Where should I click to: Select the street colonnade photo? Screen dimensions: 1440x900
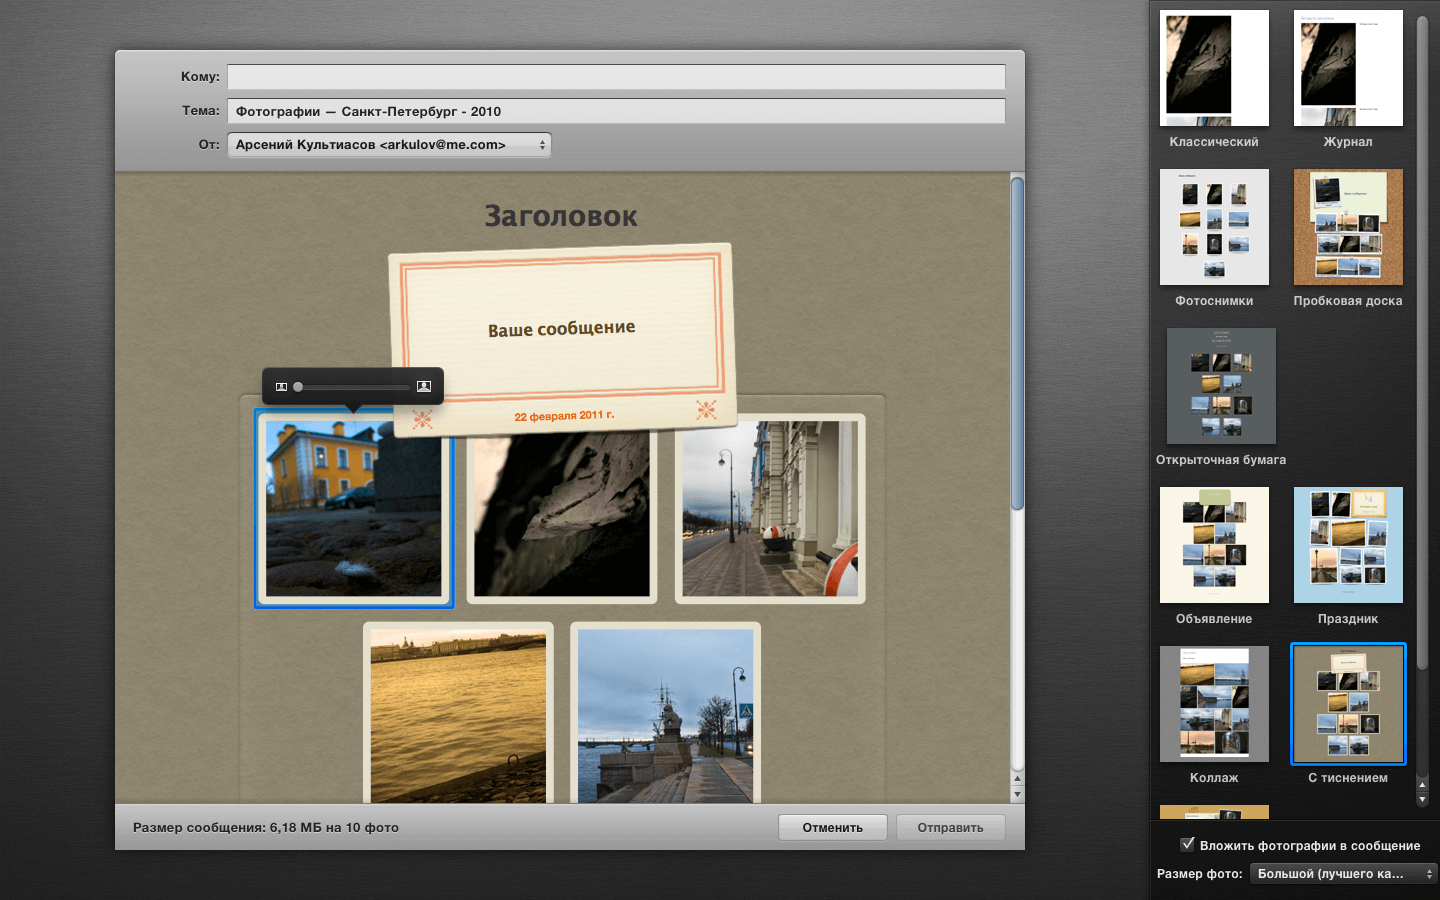[770, 508]
